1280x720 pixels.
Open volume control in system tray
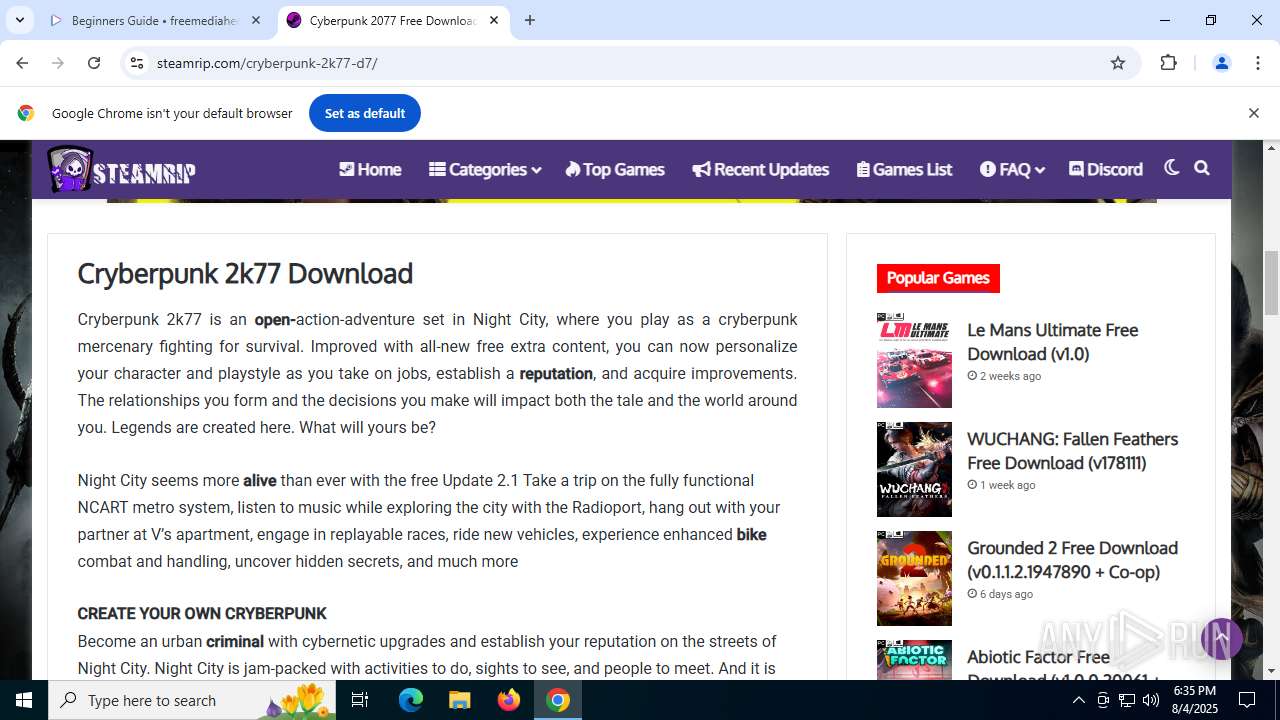click(x=1151, y=700)
